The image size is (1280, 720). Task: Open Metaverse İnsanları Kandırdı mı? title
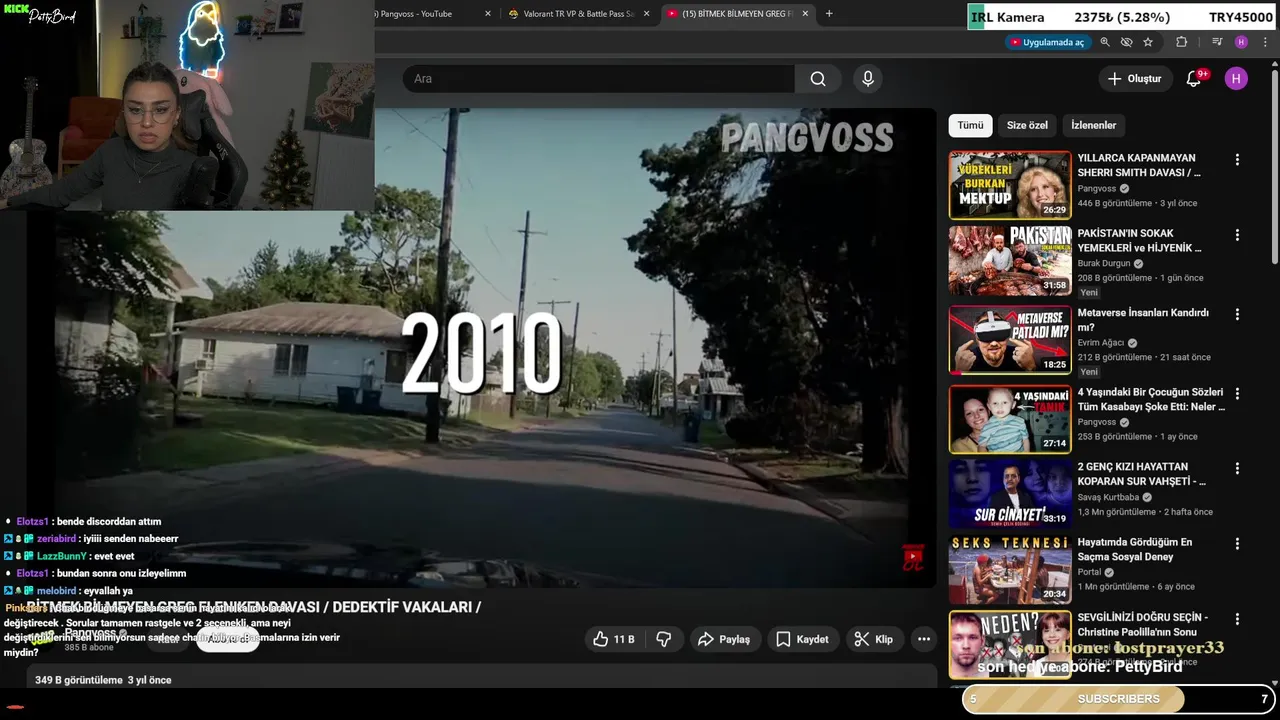click(x=1143, y=320)
